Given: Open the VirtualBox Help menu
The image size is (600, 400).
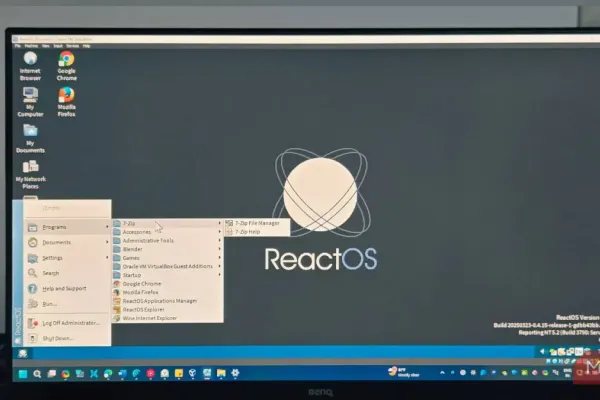Looking at the screenshot, I should (x=86, y=46).
